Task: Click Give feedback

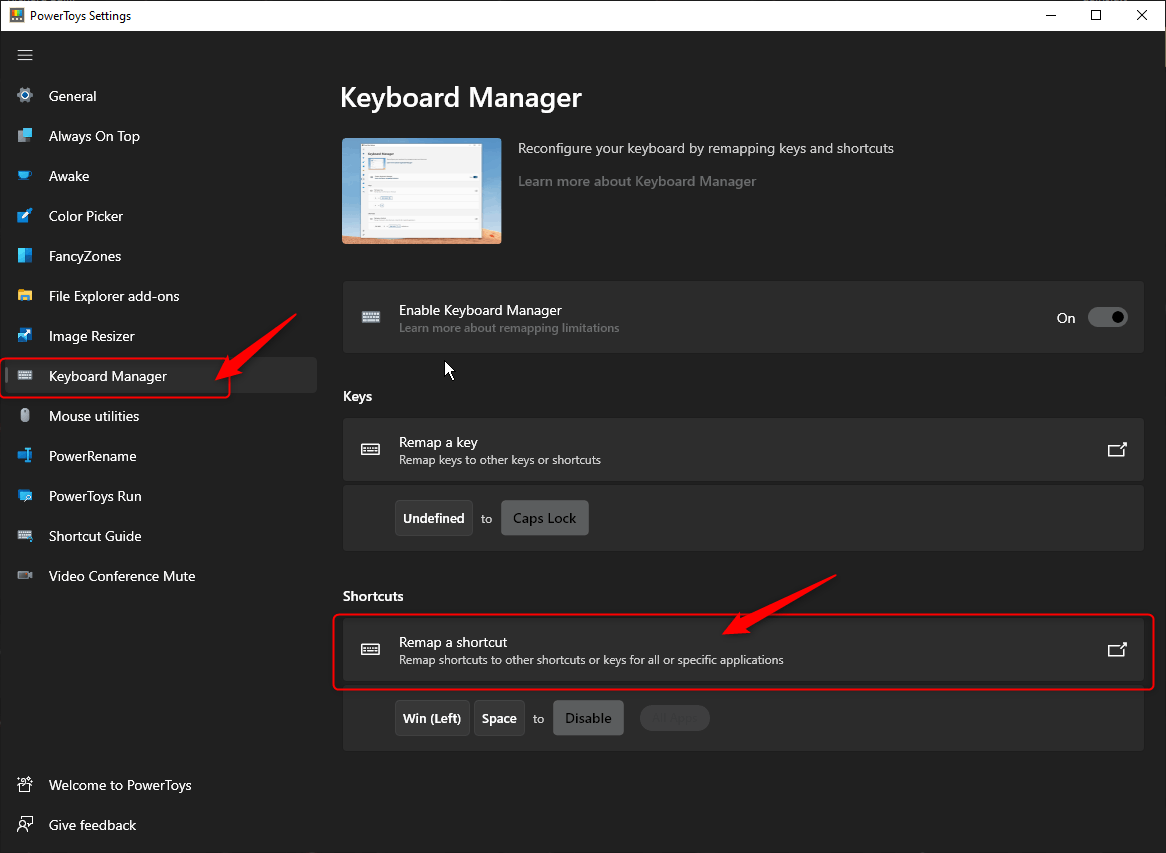Action: (x=158, y=825)
